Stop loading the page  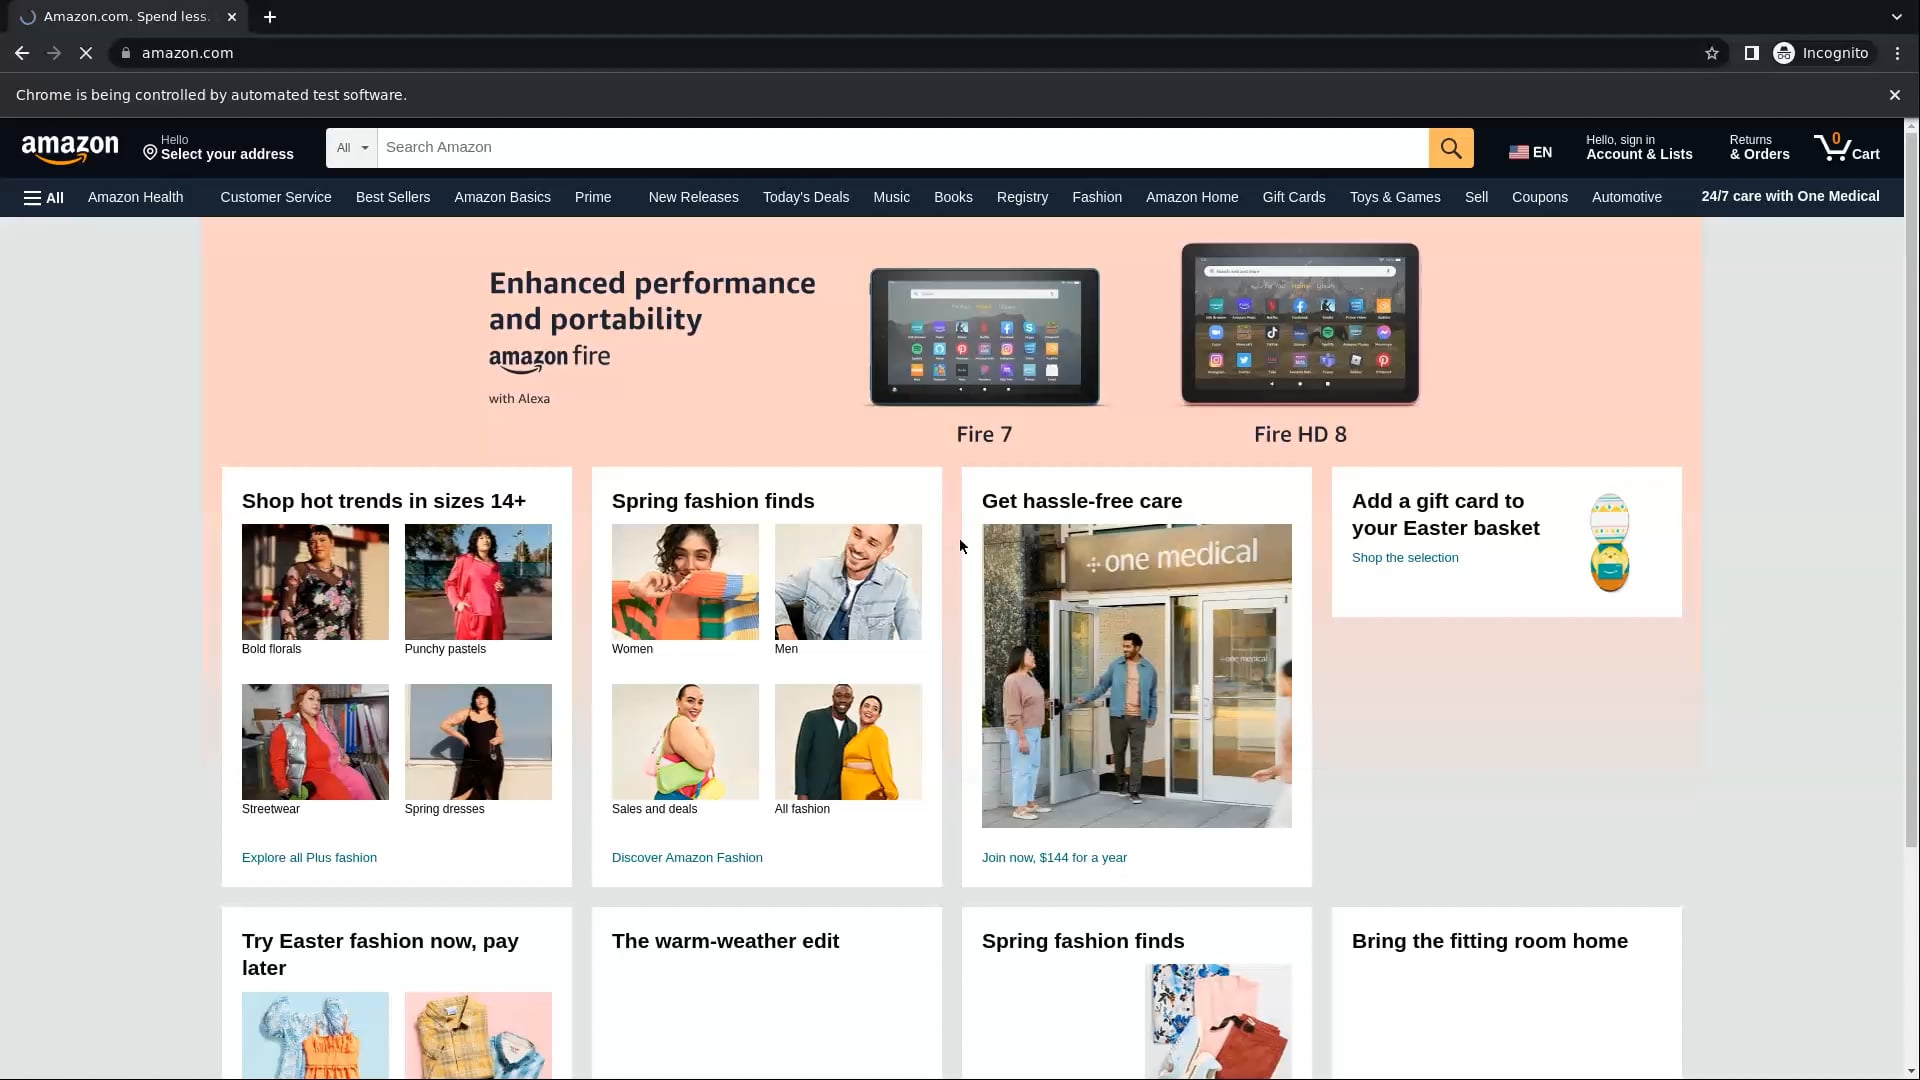coord(86,53)
